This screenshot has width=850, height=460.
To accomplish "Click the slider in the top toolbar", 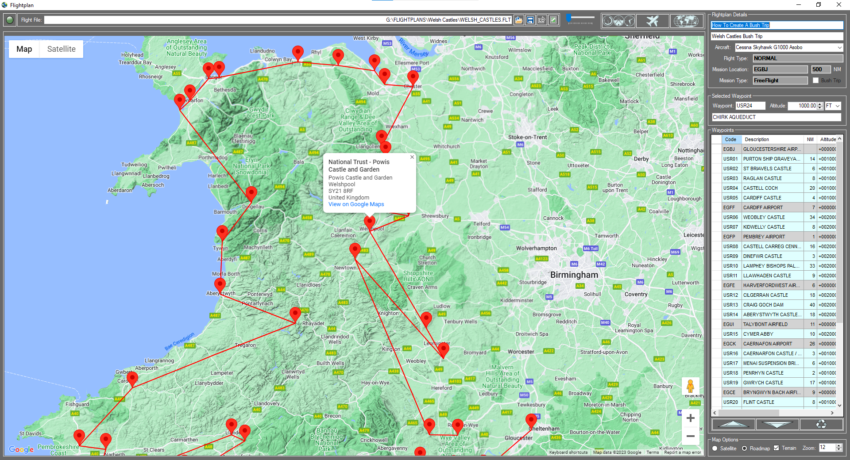I will (578, 18).
